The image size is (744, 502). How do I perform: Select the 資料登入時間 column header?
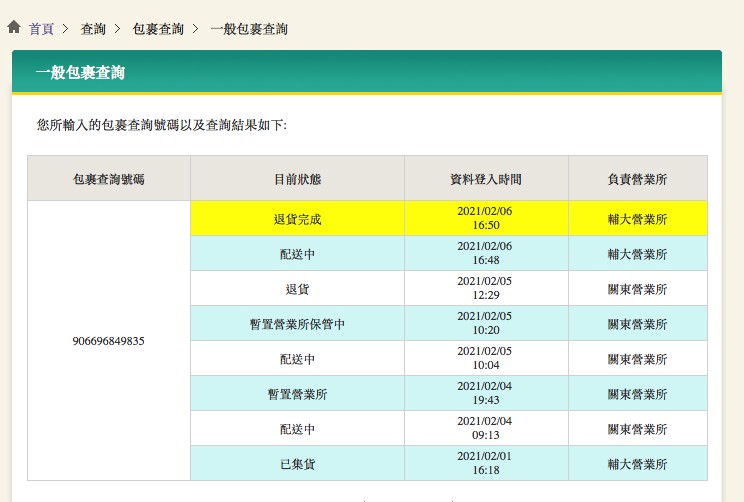pyautogui.click(x=486, y=178)
